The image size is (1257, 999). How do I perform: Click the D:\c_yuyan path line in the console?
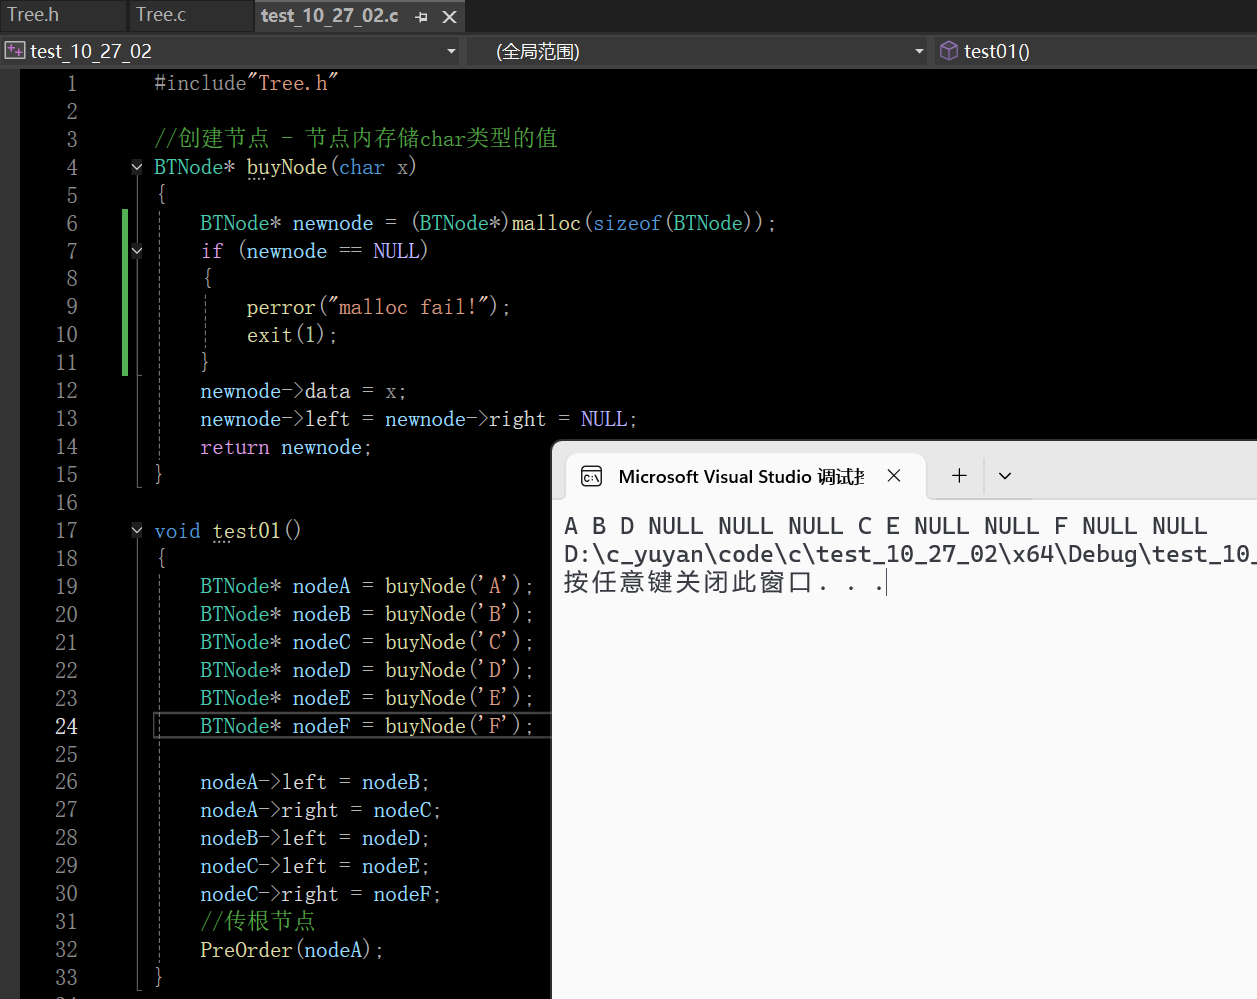point(908,554)
